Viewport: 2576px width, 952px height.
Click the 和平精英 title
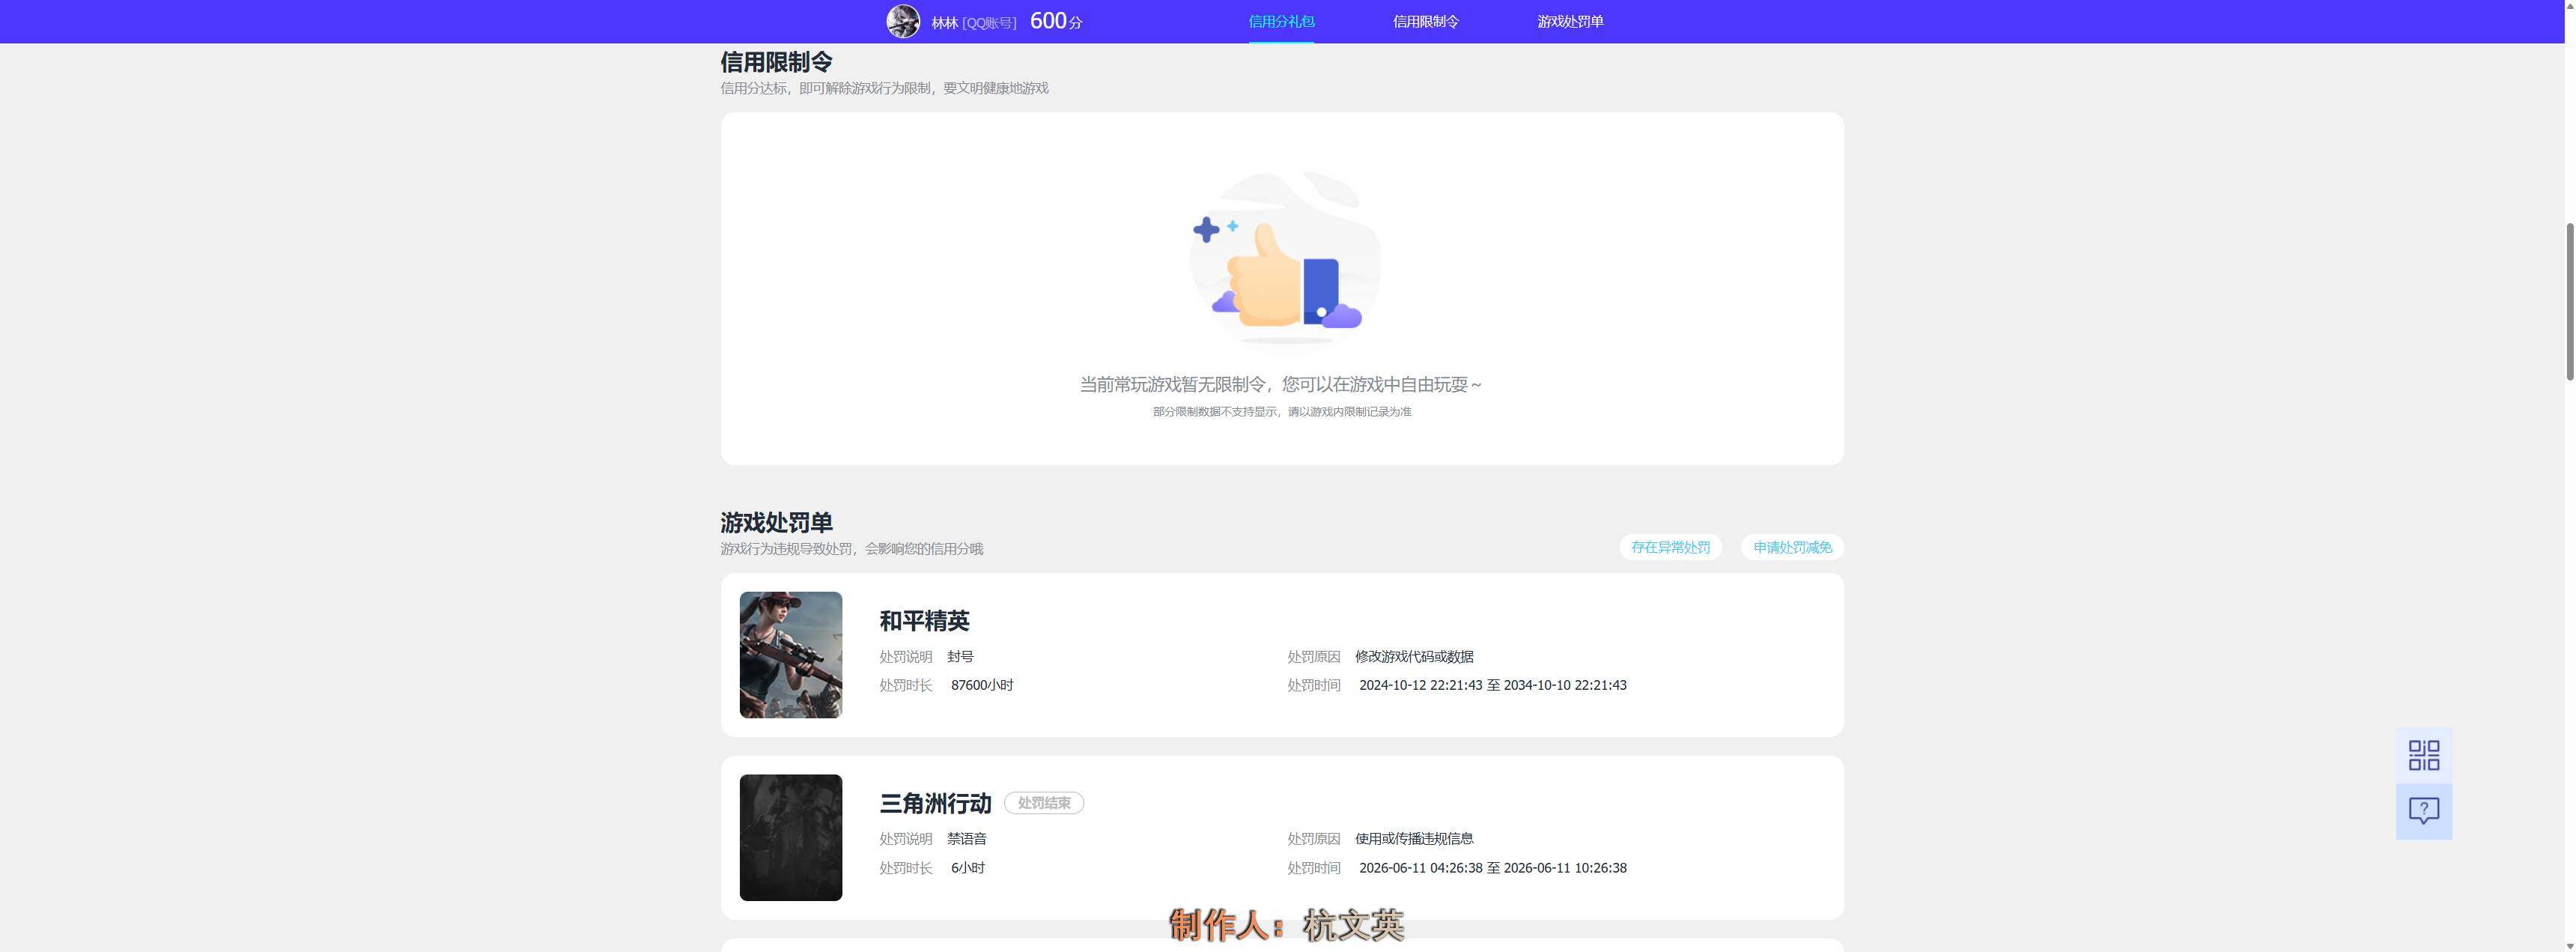pyautogui.click(x=924, y=621)
